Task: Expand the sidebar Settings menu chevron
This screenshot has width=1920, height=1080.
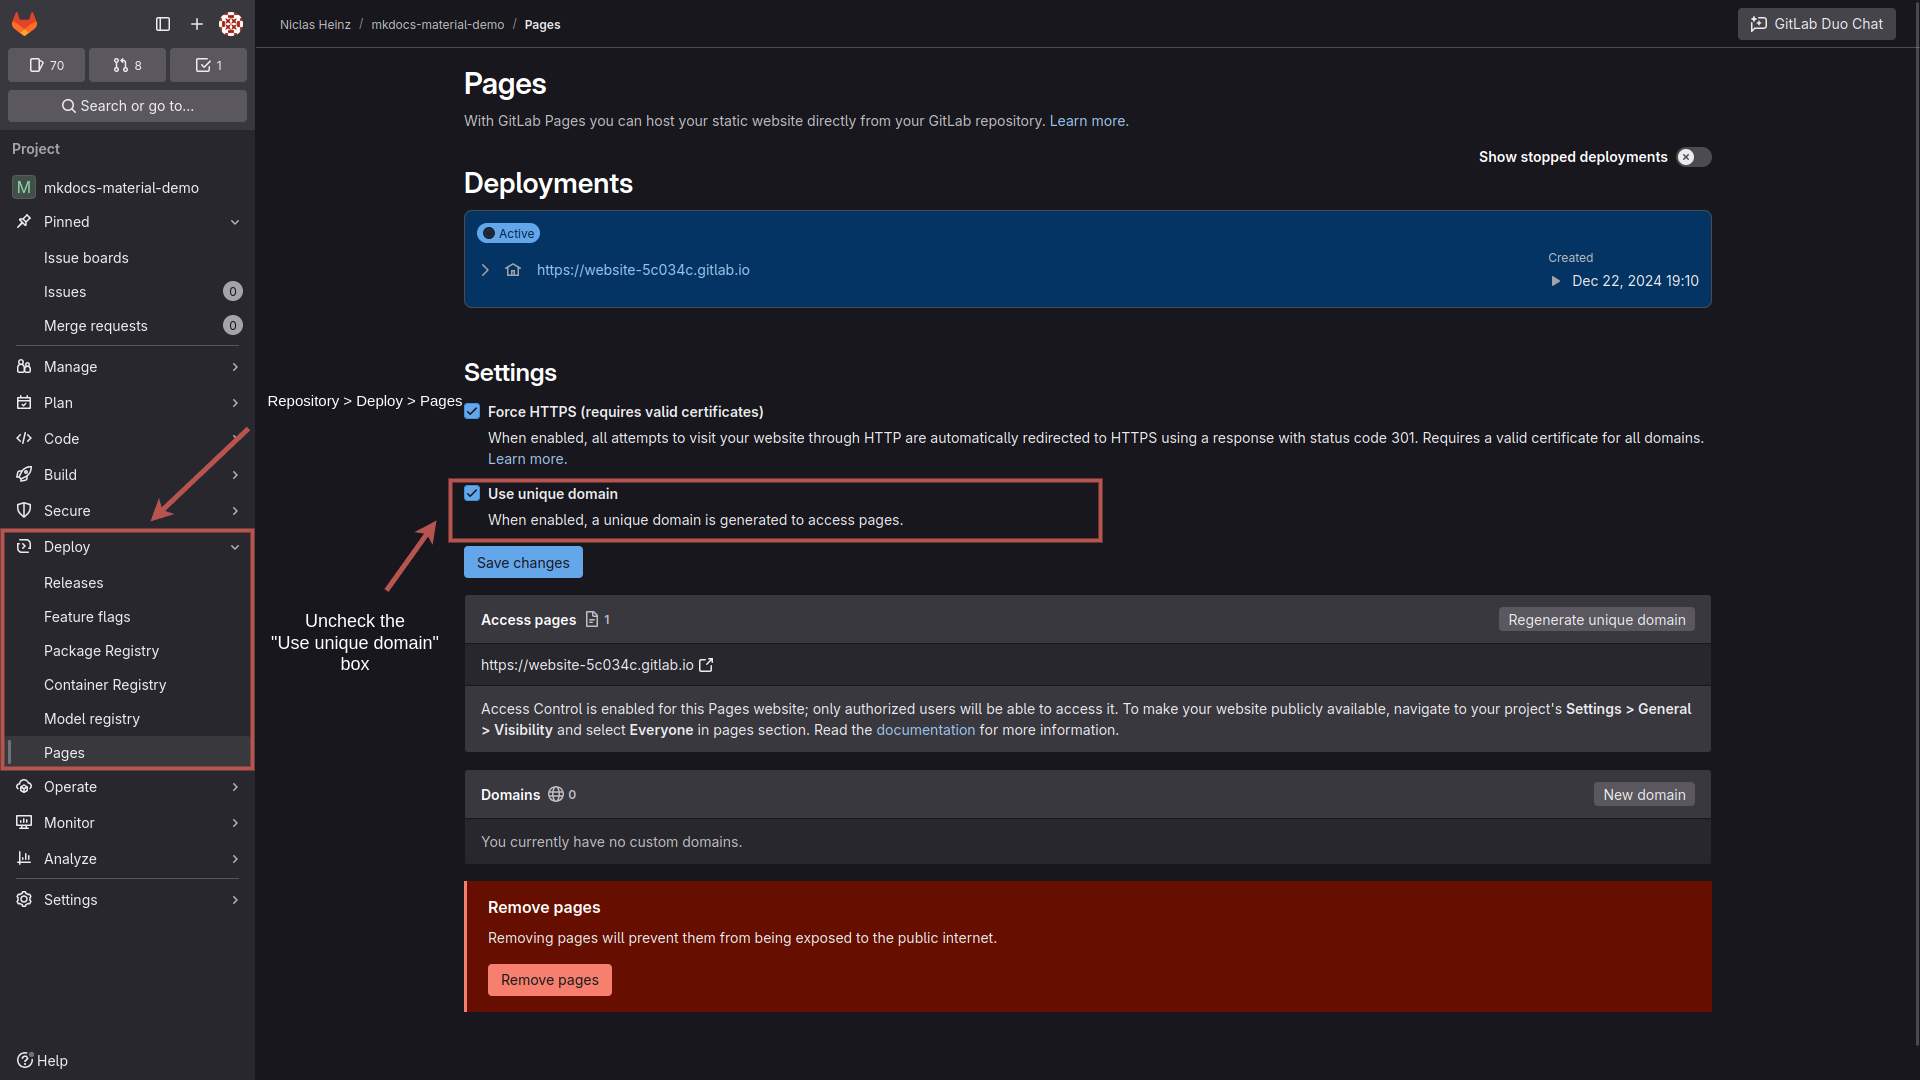Action: [235, 900]
